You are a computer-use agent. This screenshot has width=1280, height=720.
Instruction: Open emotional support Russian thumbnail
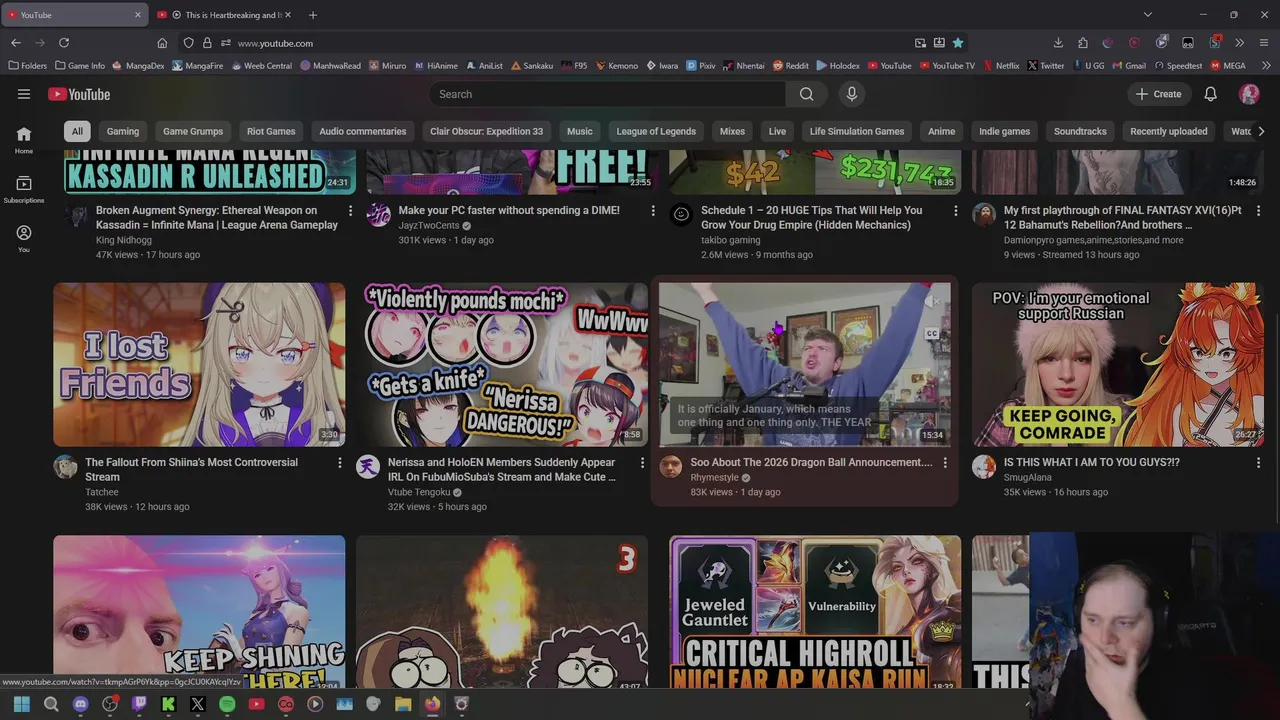(x=1118, y=364)
